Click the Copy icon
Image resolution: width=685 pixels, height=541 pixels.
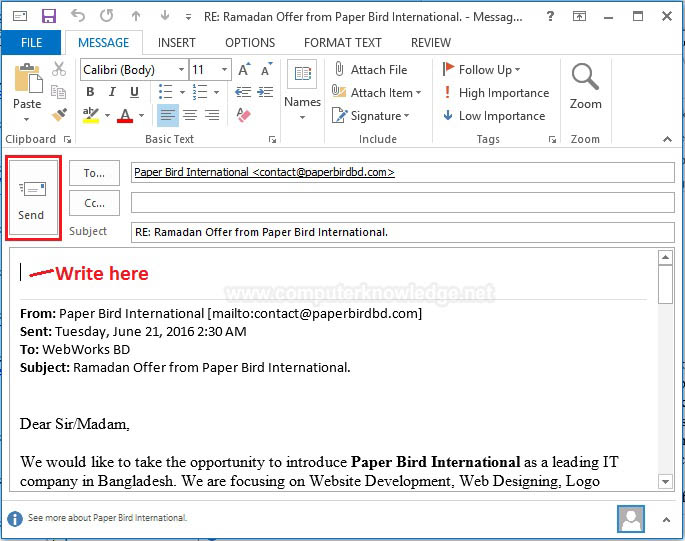coord(59,92)
